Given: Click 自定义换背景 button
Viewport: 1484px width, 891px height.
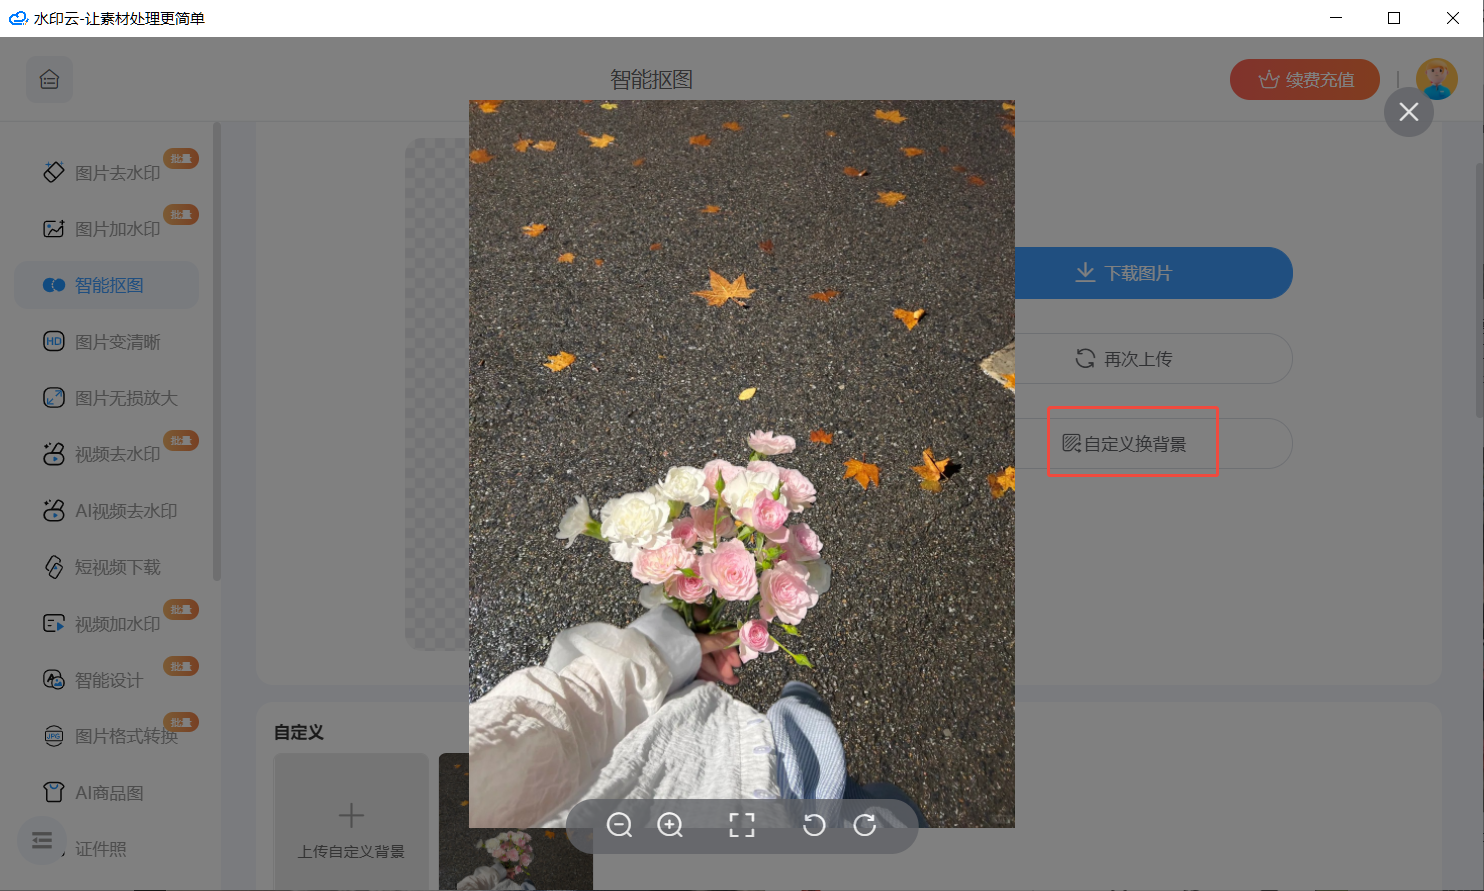Looking at the screenshot, I should click(1134, 443).
